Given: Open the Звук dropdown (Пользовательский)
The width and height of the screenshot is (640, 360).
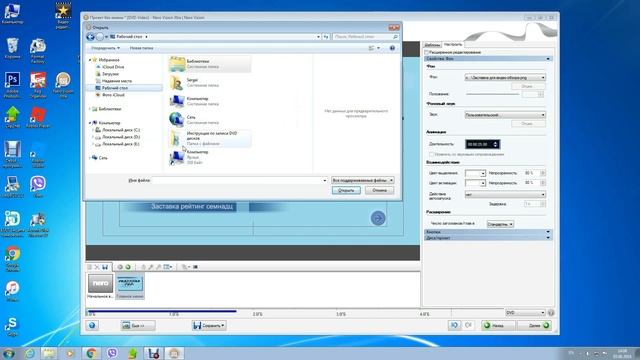Looking at the screenshot, I should (505, 115).
